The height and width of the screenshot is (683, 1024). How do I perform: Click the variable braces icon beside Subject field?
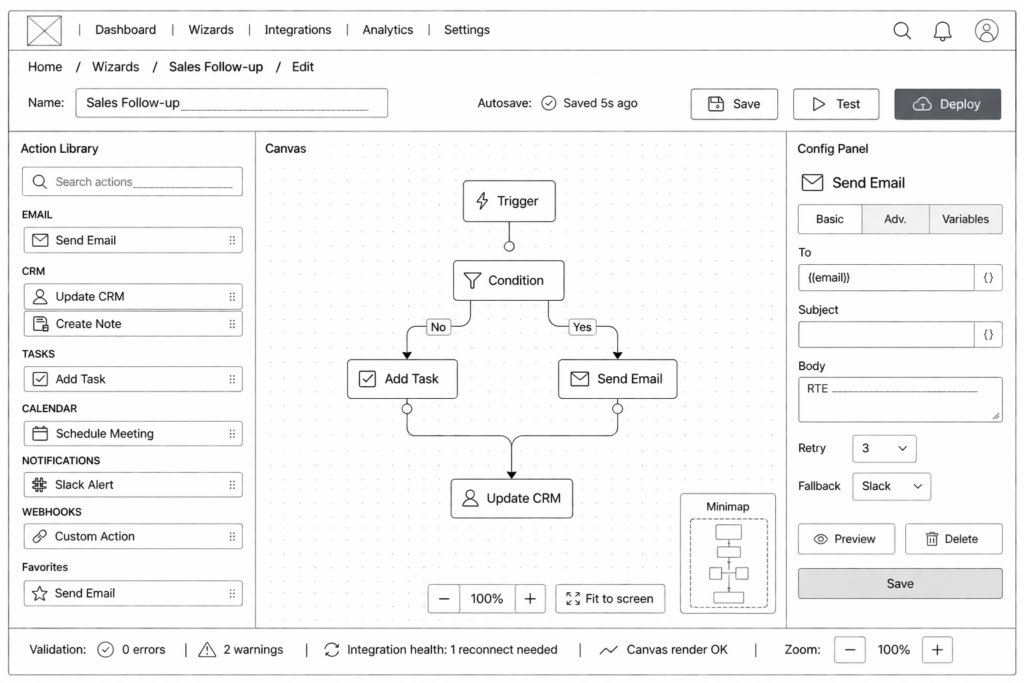[x=988, y=335]
